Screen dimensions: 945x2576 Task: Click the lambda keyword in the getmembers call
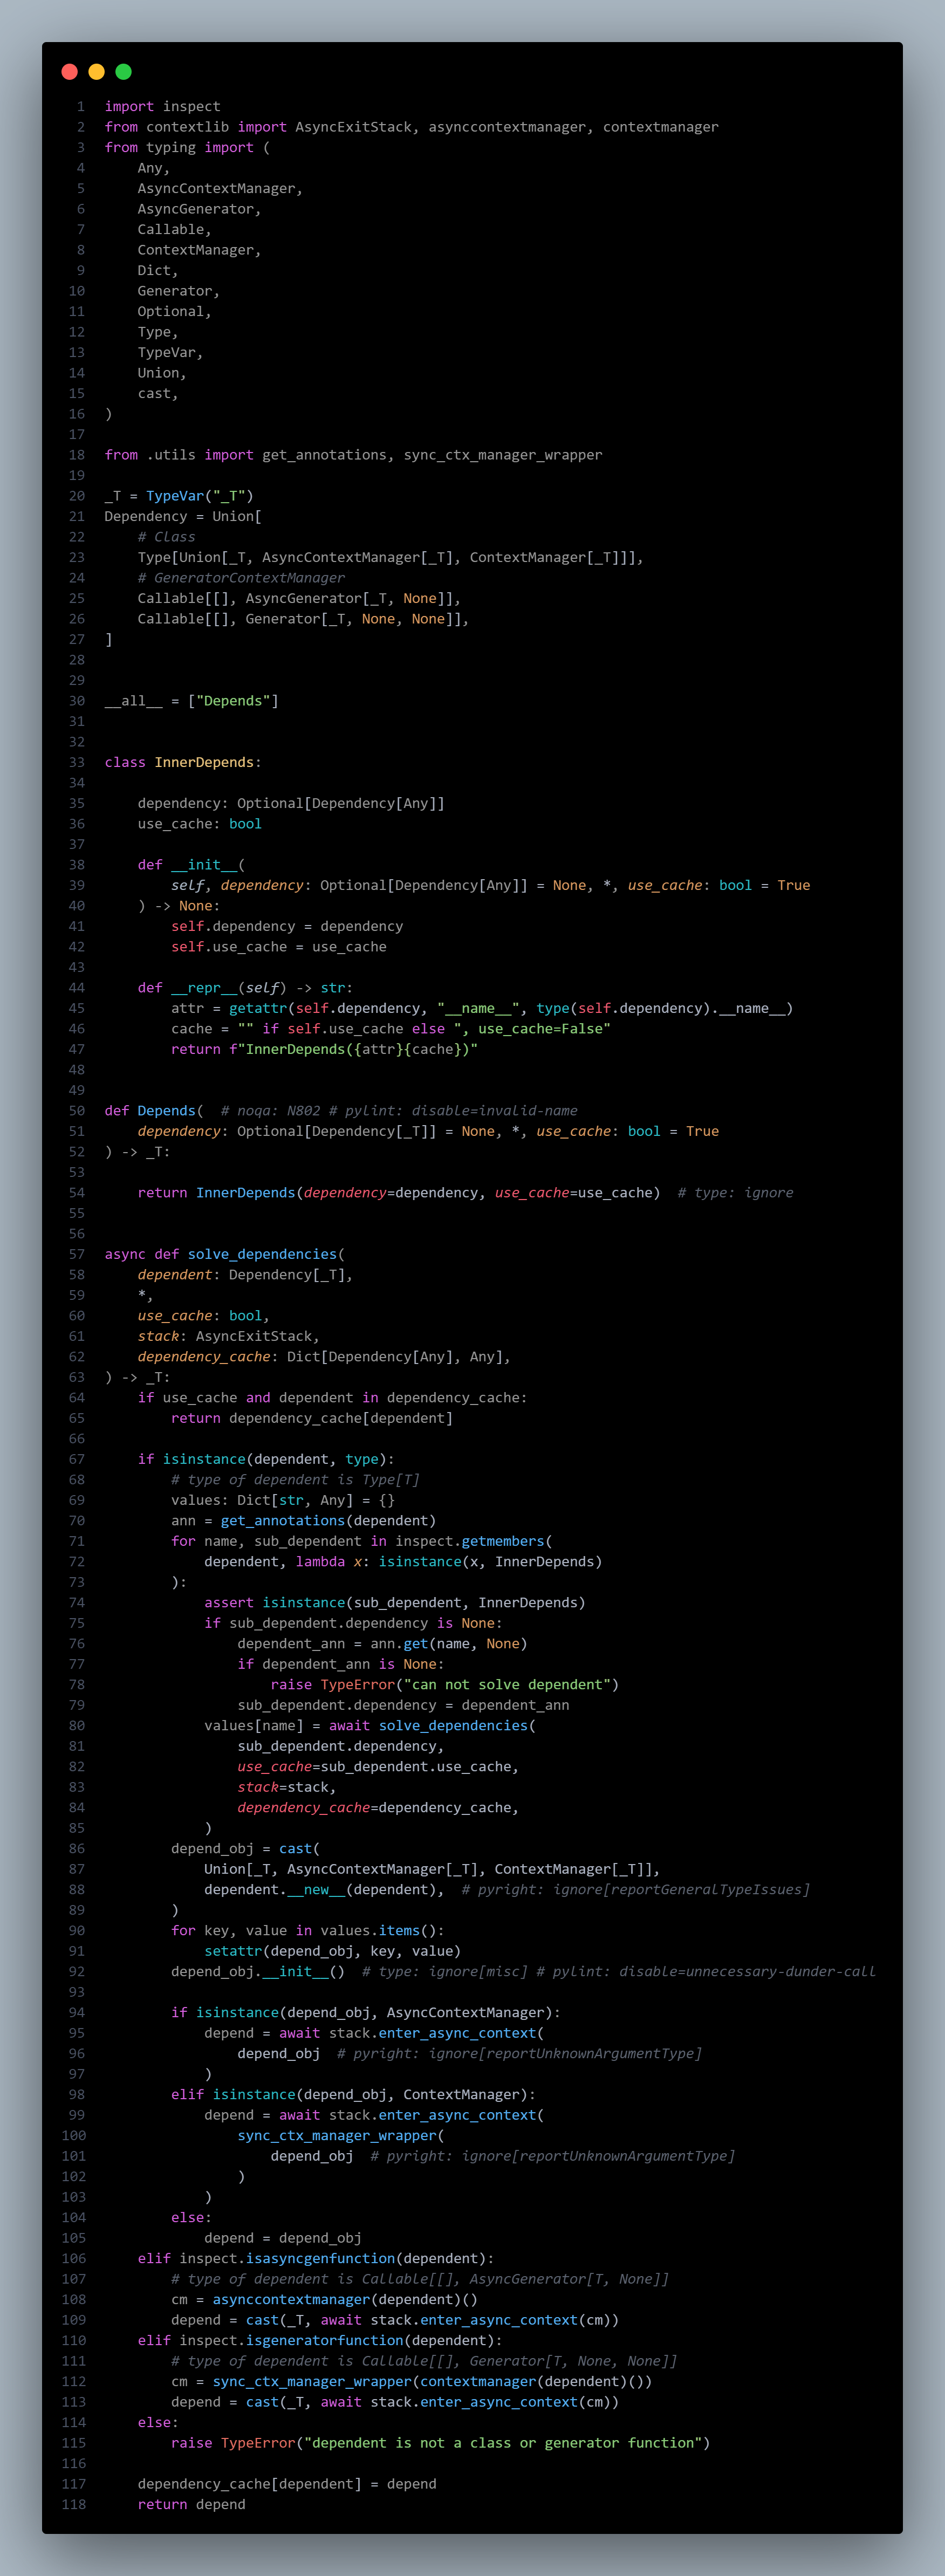pyautogui.click(x=320, y=1562)
